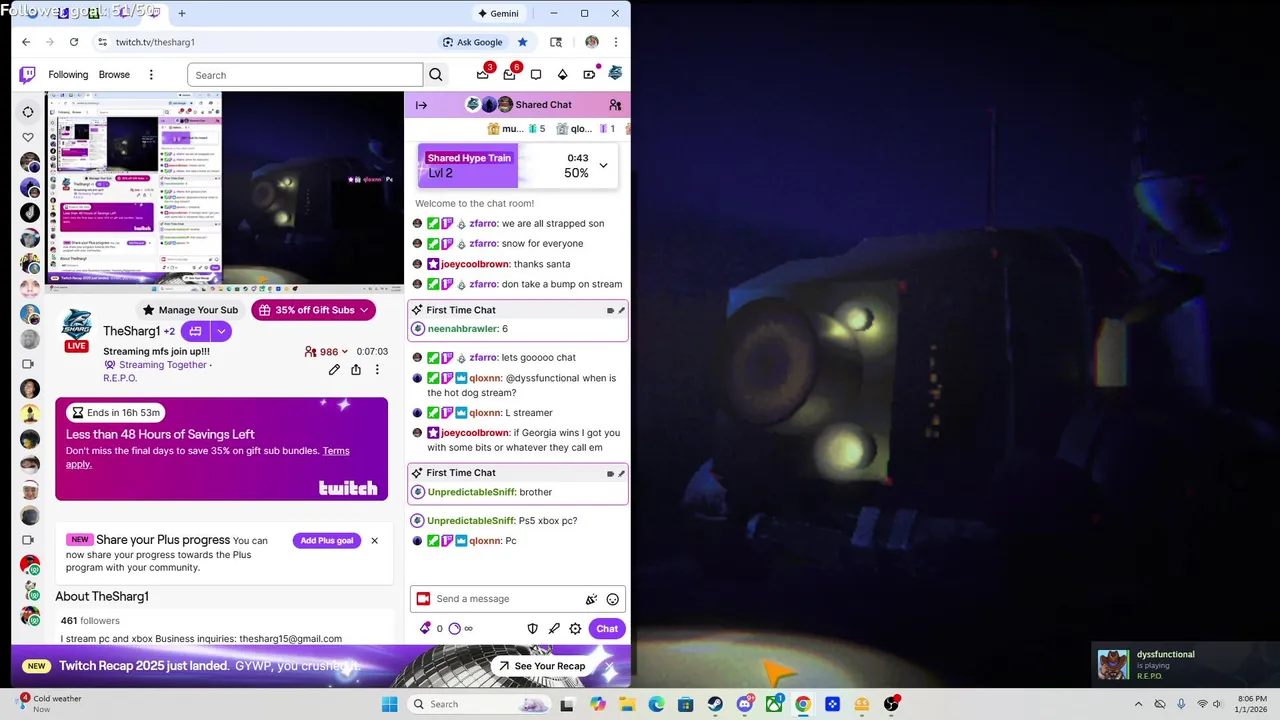Click the Twitch search magnifier button
This screenshot has width=1280, height=720.
point(436,75)
